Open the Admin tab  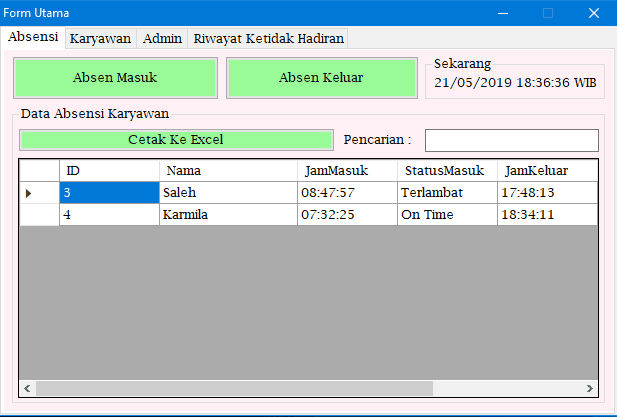tap(162, 38)
